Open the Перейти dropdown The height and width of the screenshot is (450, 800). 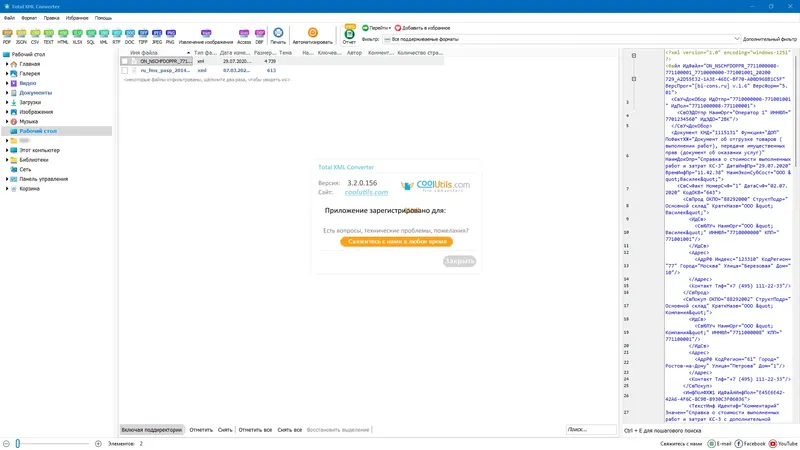click(377, 28)
